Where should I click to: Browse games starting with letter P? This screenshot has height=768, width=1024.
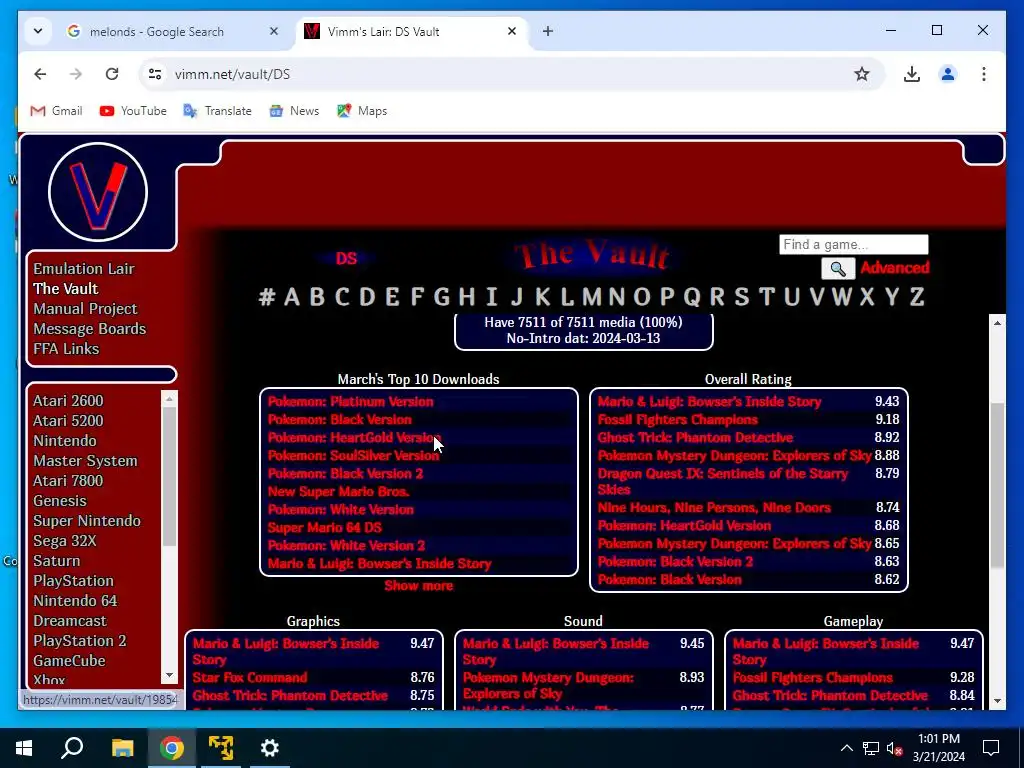tap(667, 297)
